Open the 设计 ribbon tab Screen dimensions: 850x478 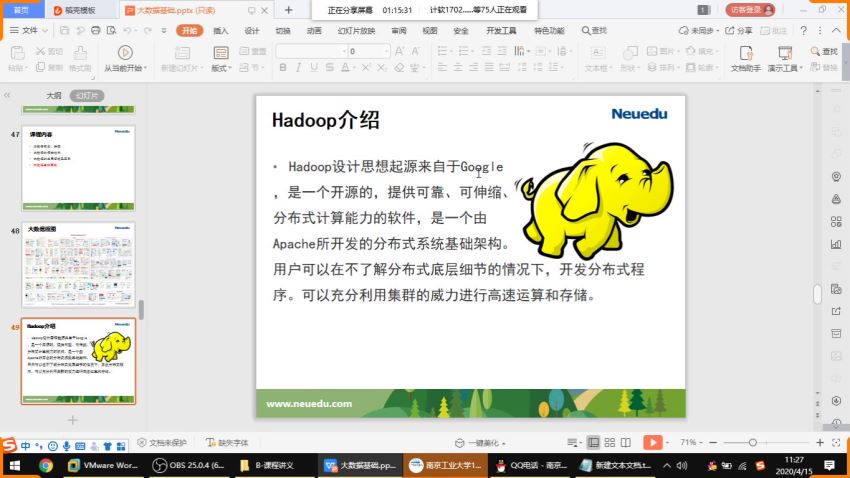252,30
